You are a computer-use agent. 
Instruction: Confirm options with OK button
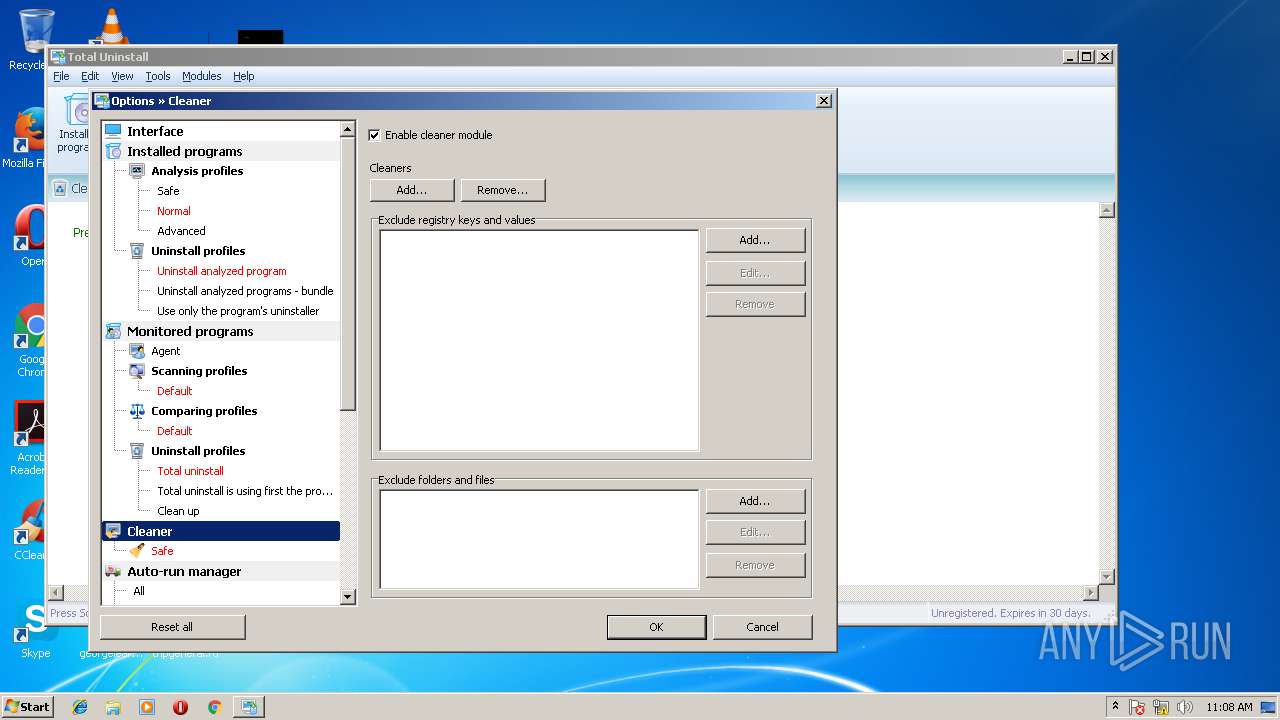coord(656,627)
